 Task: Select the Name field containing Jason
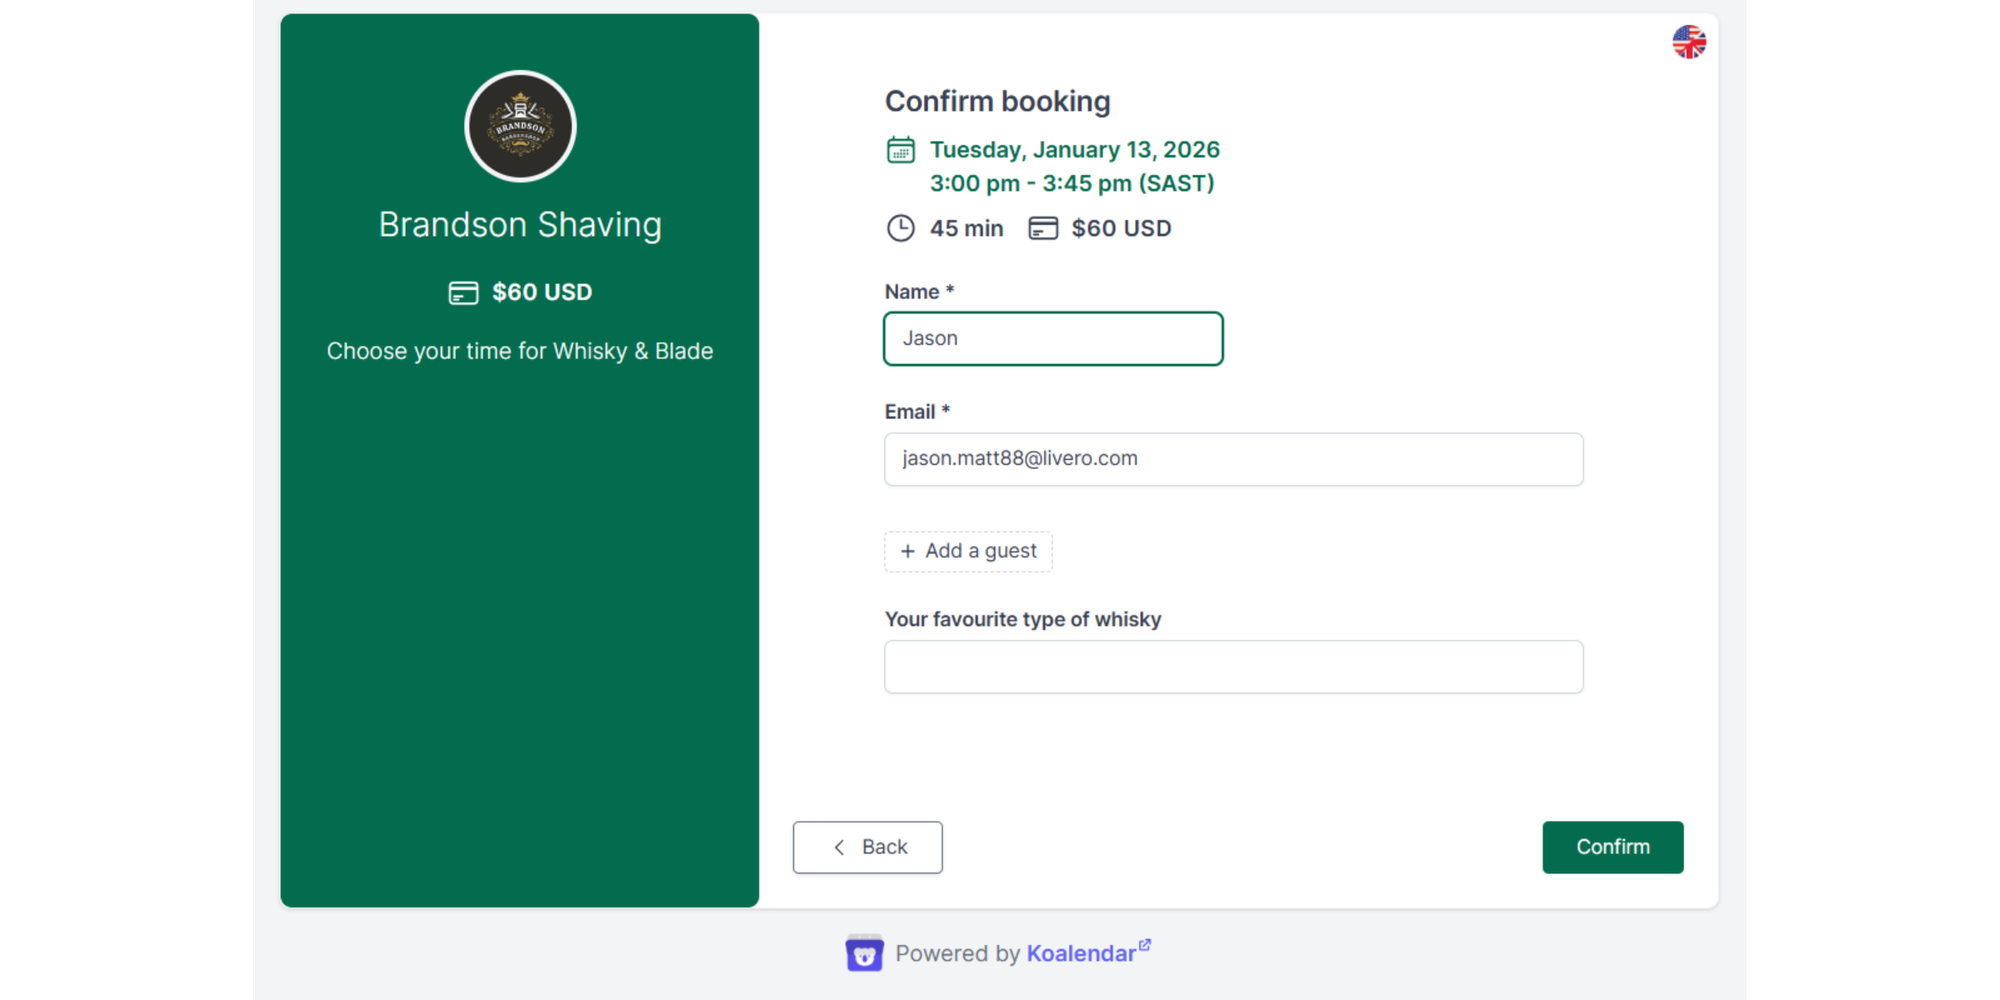point(1052,338)
